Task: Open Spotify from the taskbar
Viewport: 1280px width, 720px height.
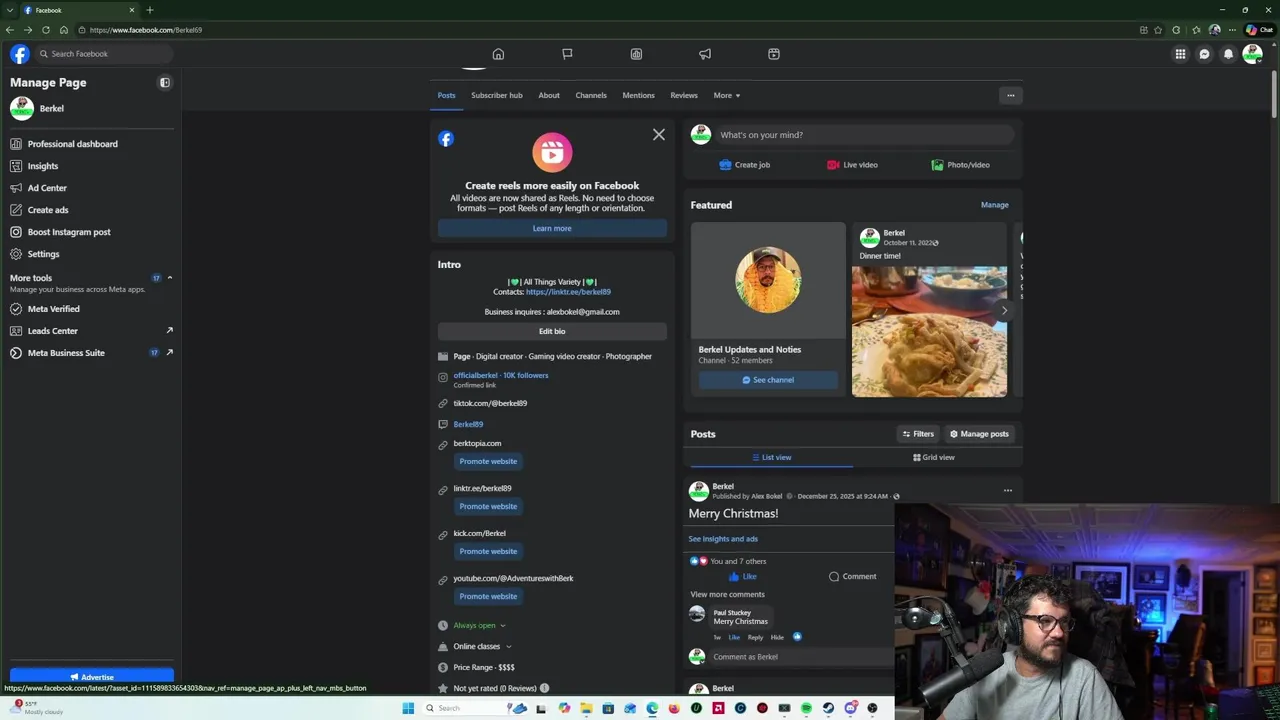Action: coord(806,708)
